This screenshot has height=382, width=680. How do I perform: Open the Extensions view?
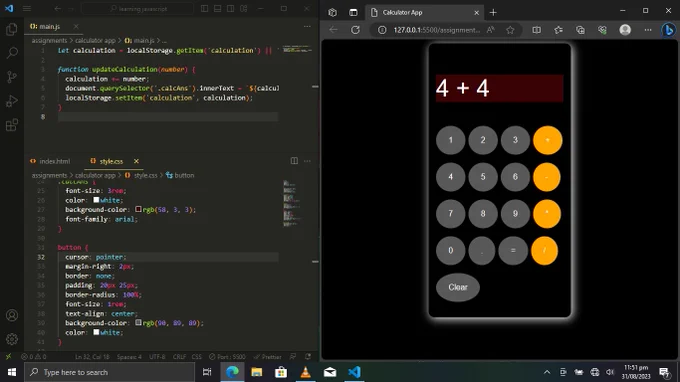[12, 125]
